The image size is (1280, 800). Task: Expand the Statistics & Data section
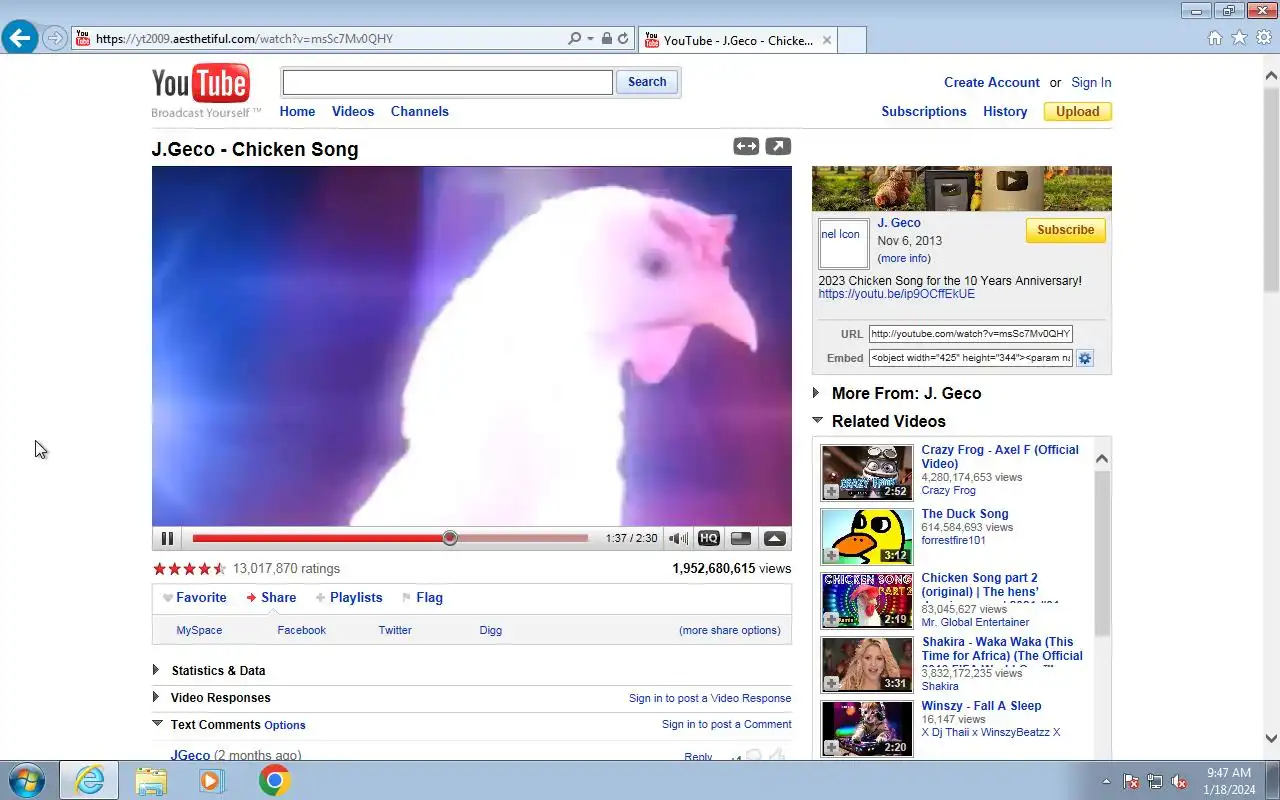(x=156, y=670)
